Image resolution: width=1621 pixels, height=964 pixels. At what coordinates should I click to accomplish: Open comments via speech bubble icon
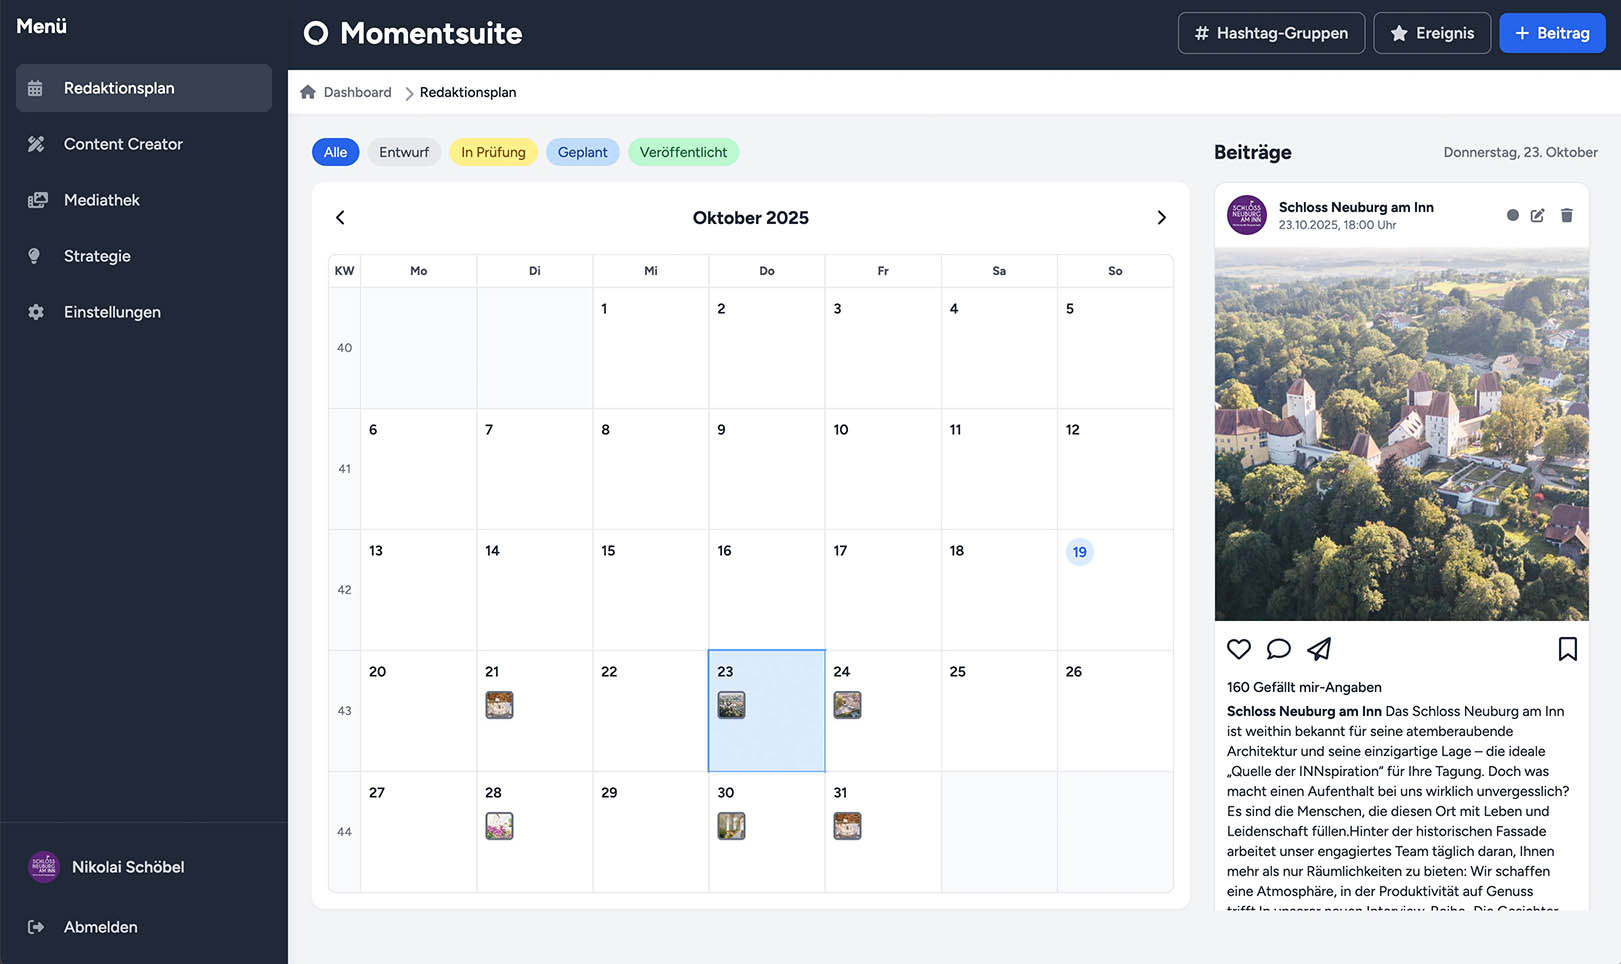click(x=1278, y=649)
